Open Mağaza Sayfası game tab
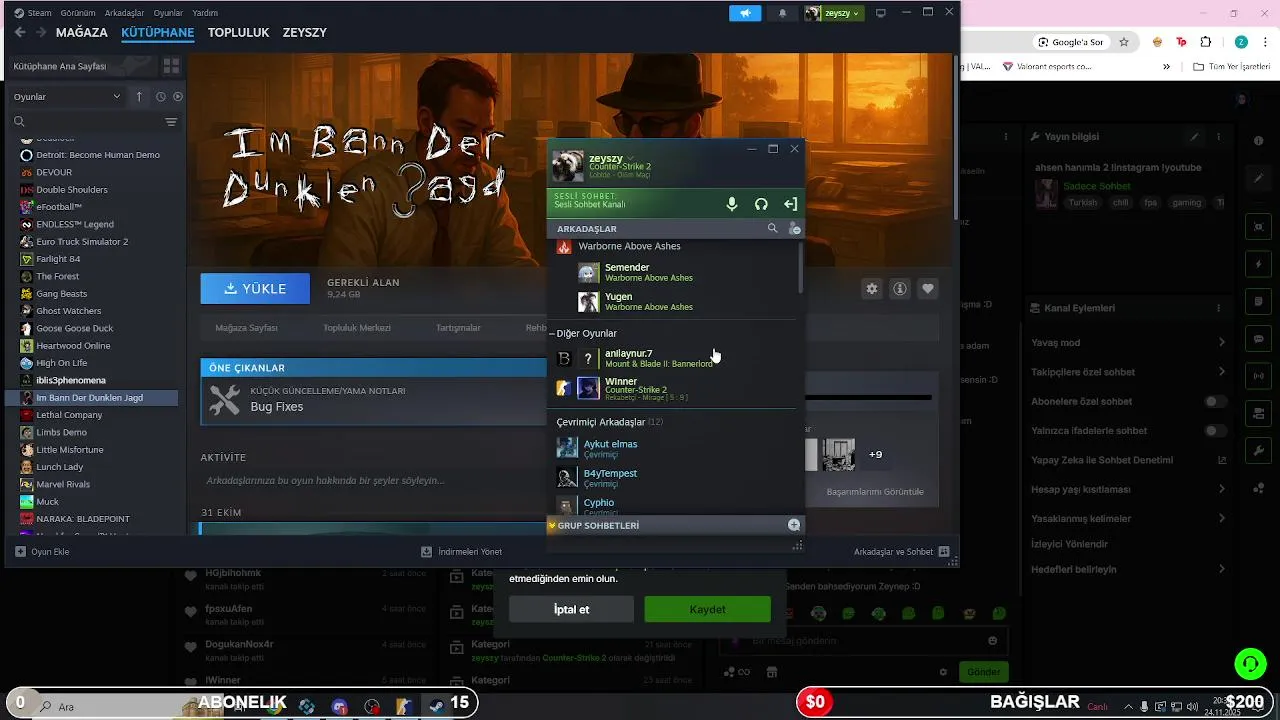The height and width of the screenshot is (720, 1280). coord(246,327)
